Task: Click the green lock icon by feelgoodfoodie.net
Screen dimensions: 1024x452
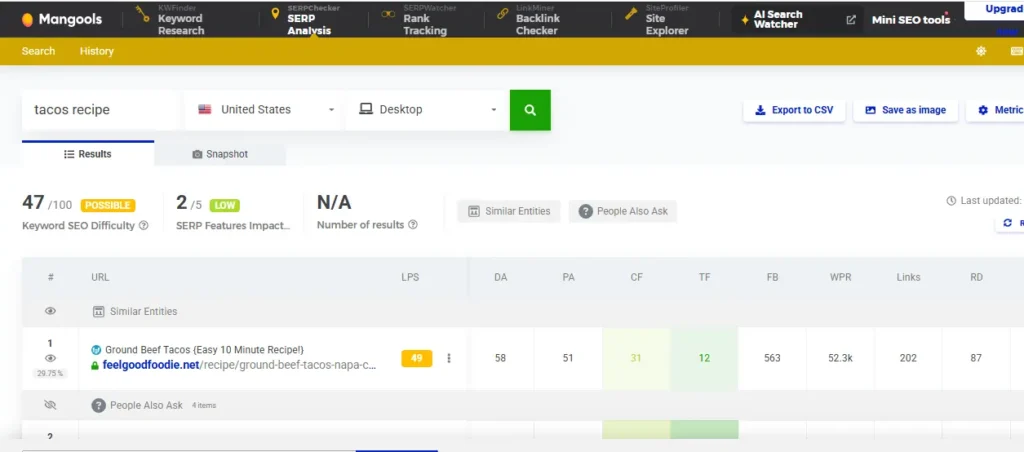Action: (x=95, y=366)
